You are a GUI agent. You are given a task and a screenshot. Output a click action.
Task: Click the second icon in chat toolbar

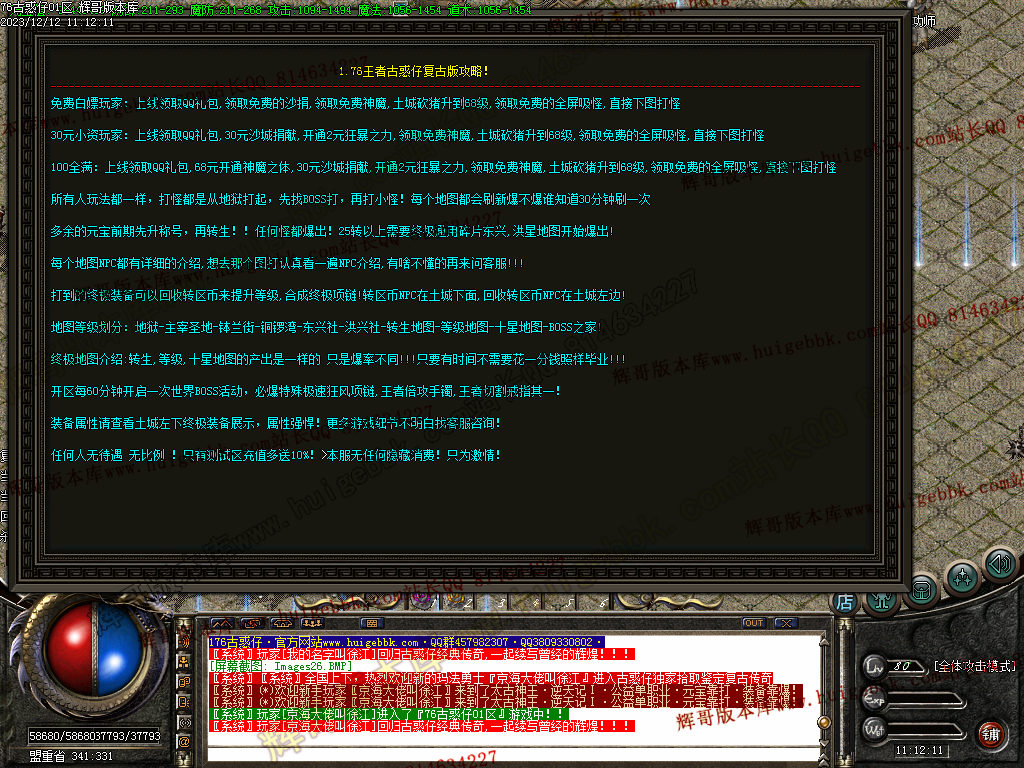click(x=251, y=623)
